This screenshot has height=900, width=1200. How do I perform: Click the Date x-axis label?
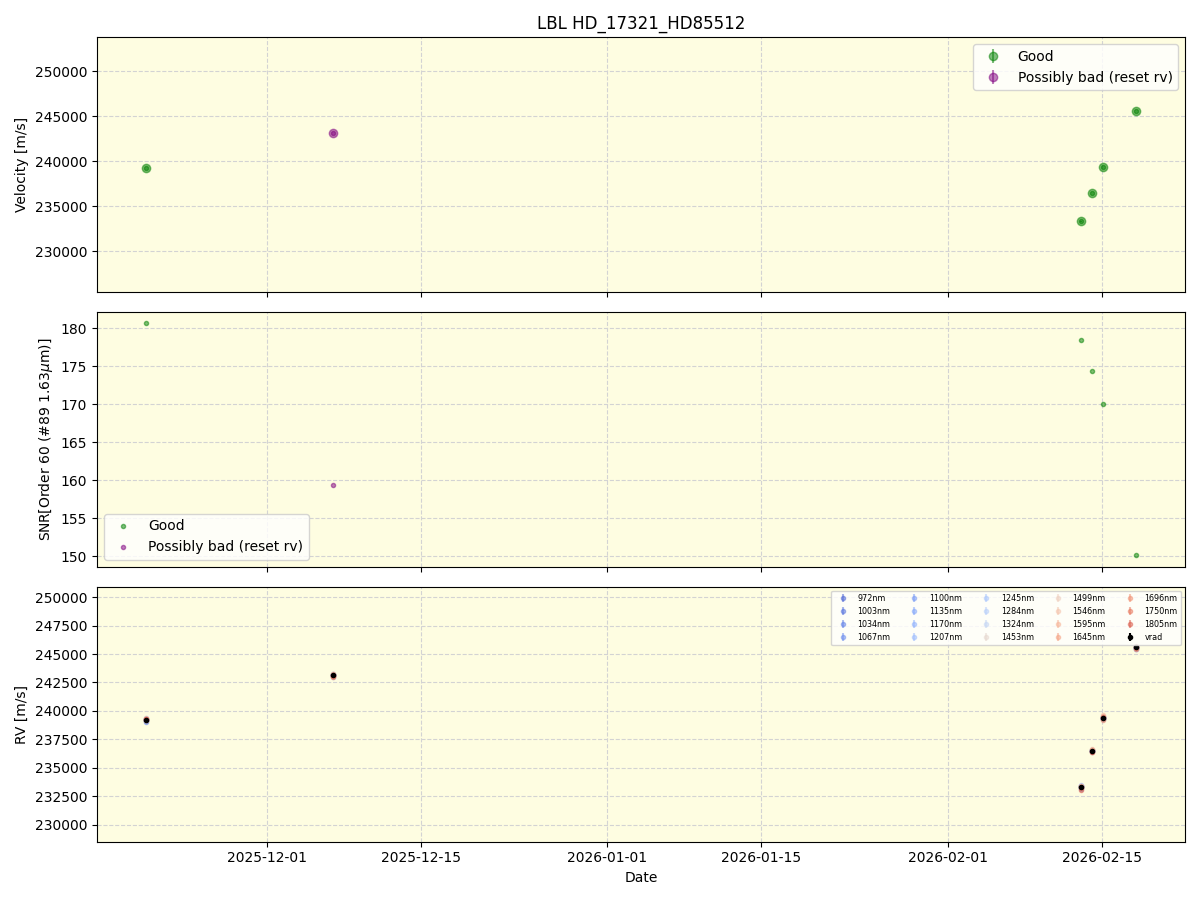pyautogui.click(x=641, y=877)
